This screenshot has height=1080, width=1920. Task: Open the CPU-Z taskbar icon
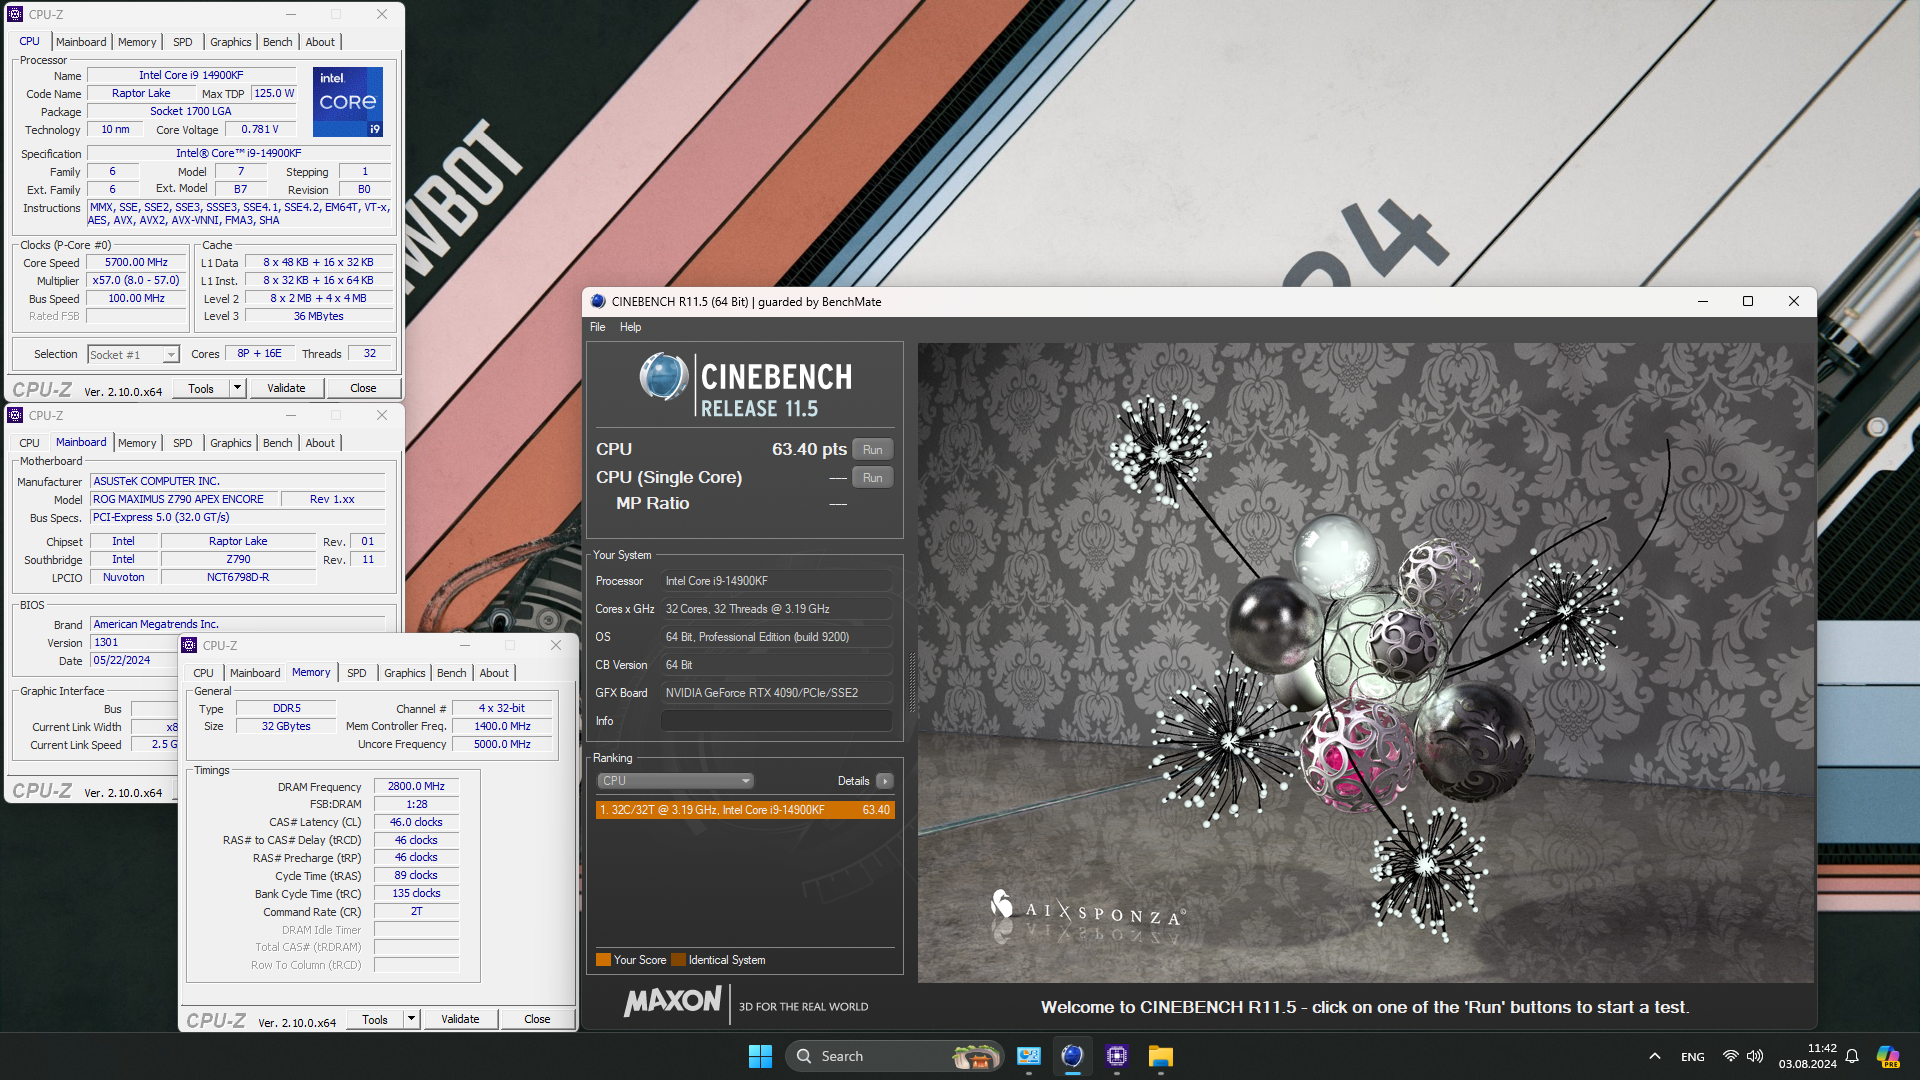pos(1117,1056)
